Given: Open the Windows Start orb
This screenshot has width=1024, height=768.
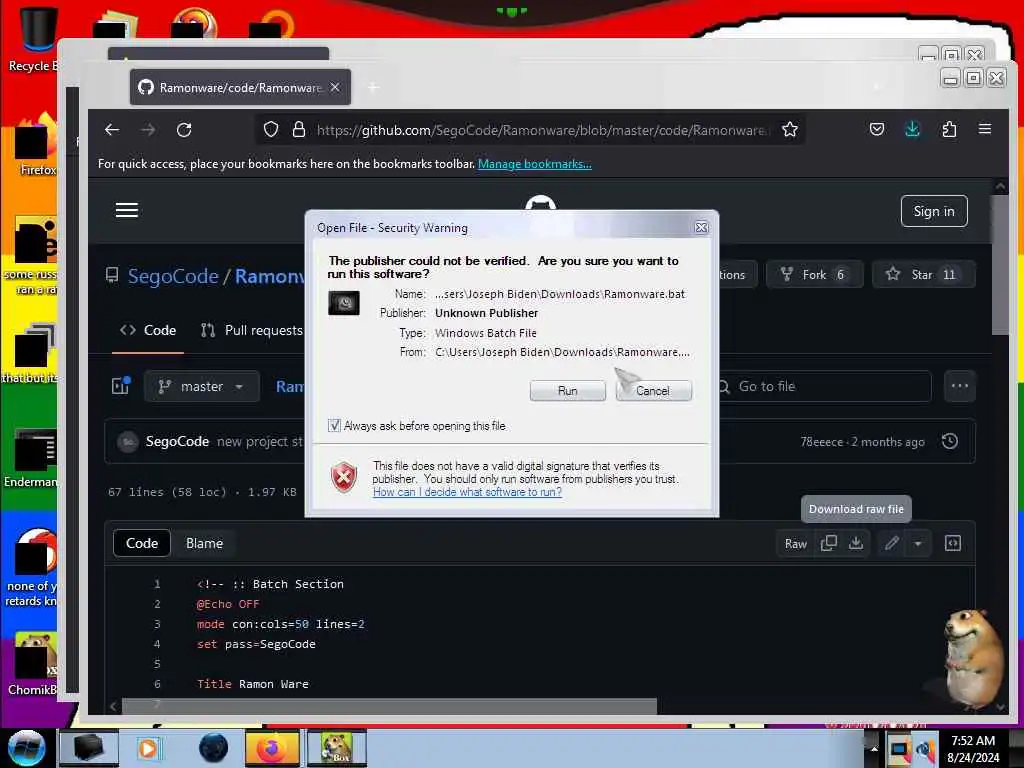Looking at the screenshot, I should coord(26,748).
